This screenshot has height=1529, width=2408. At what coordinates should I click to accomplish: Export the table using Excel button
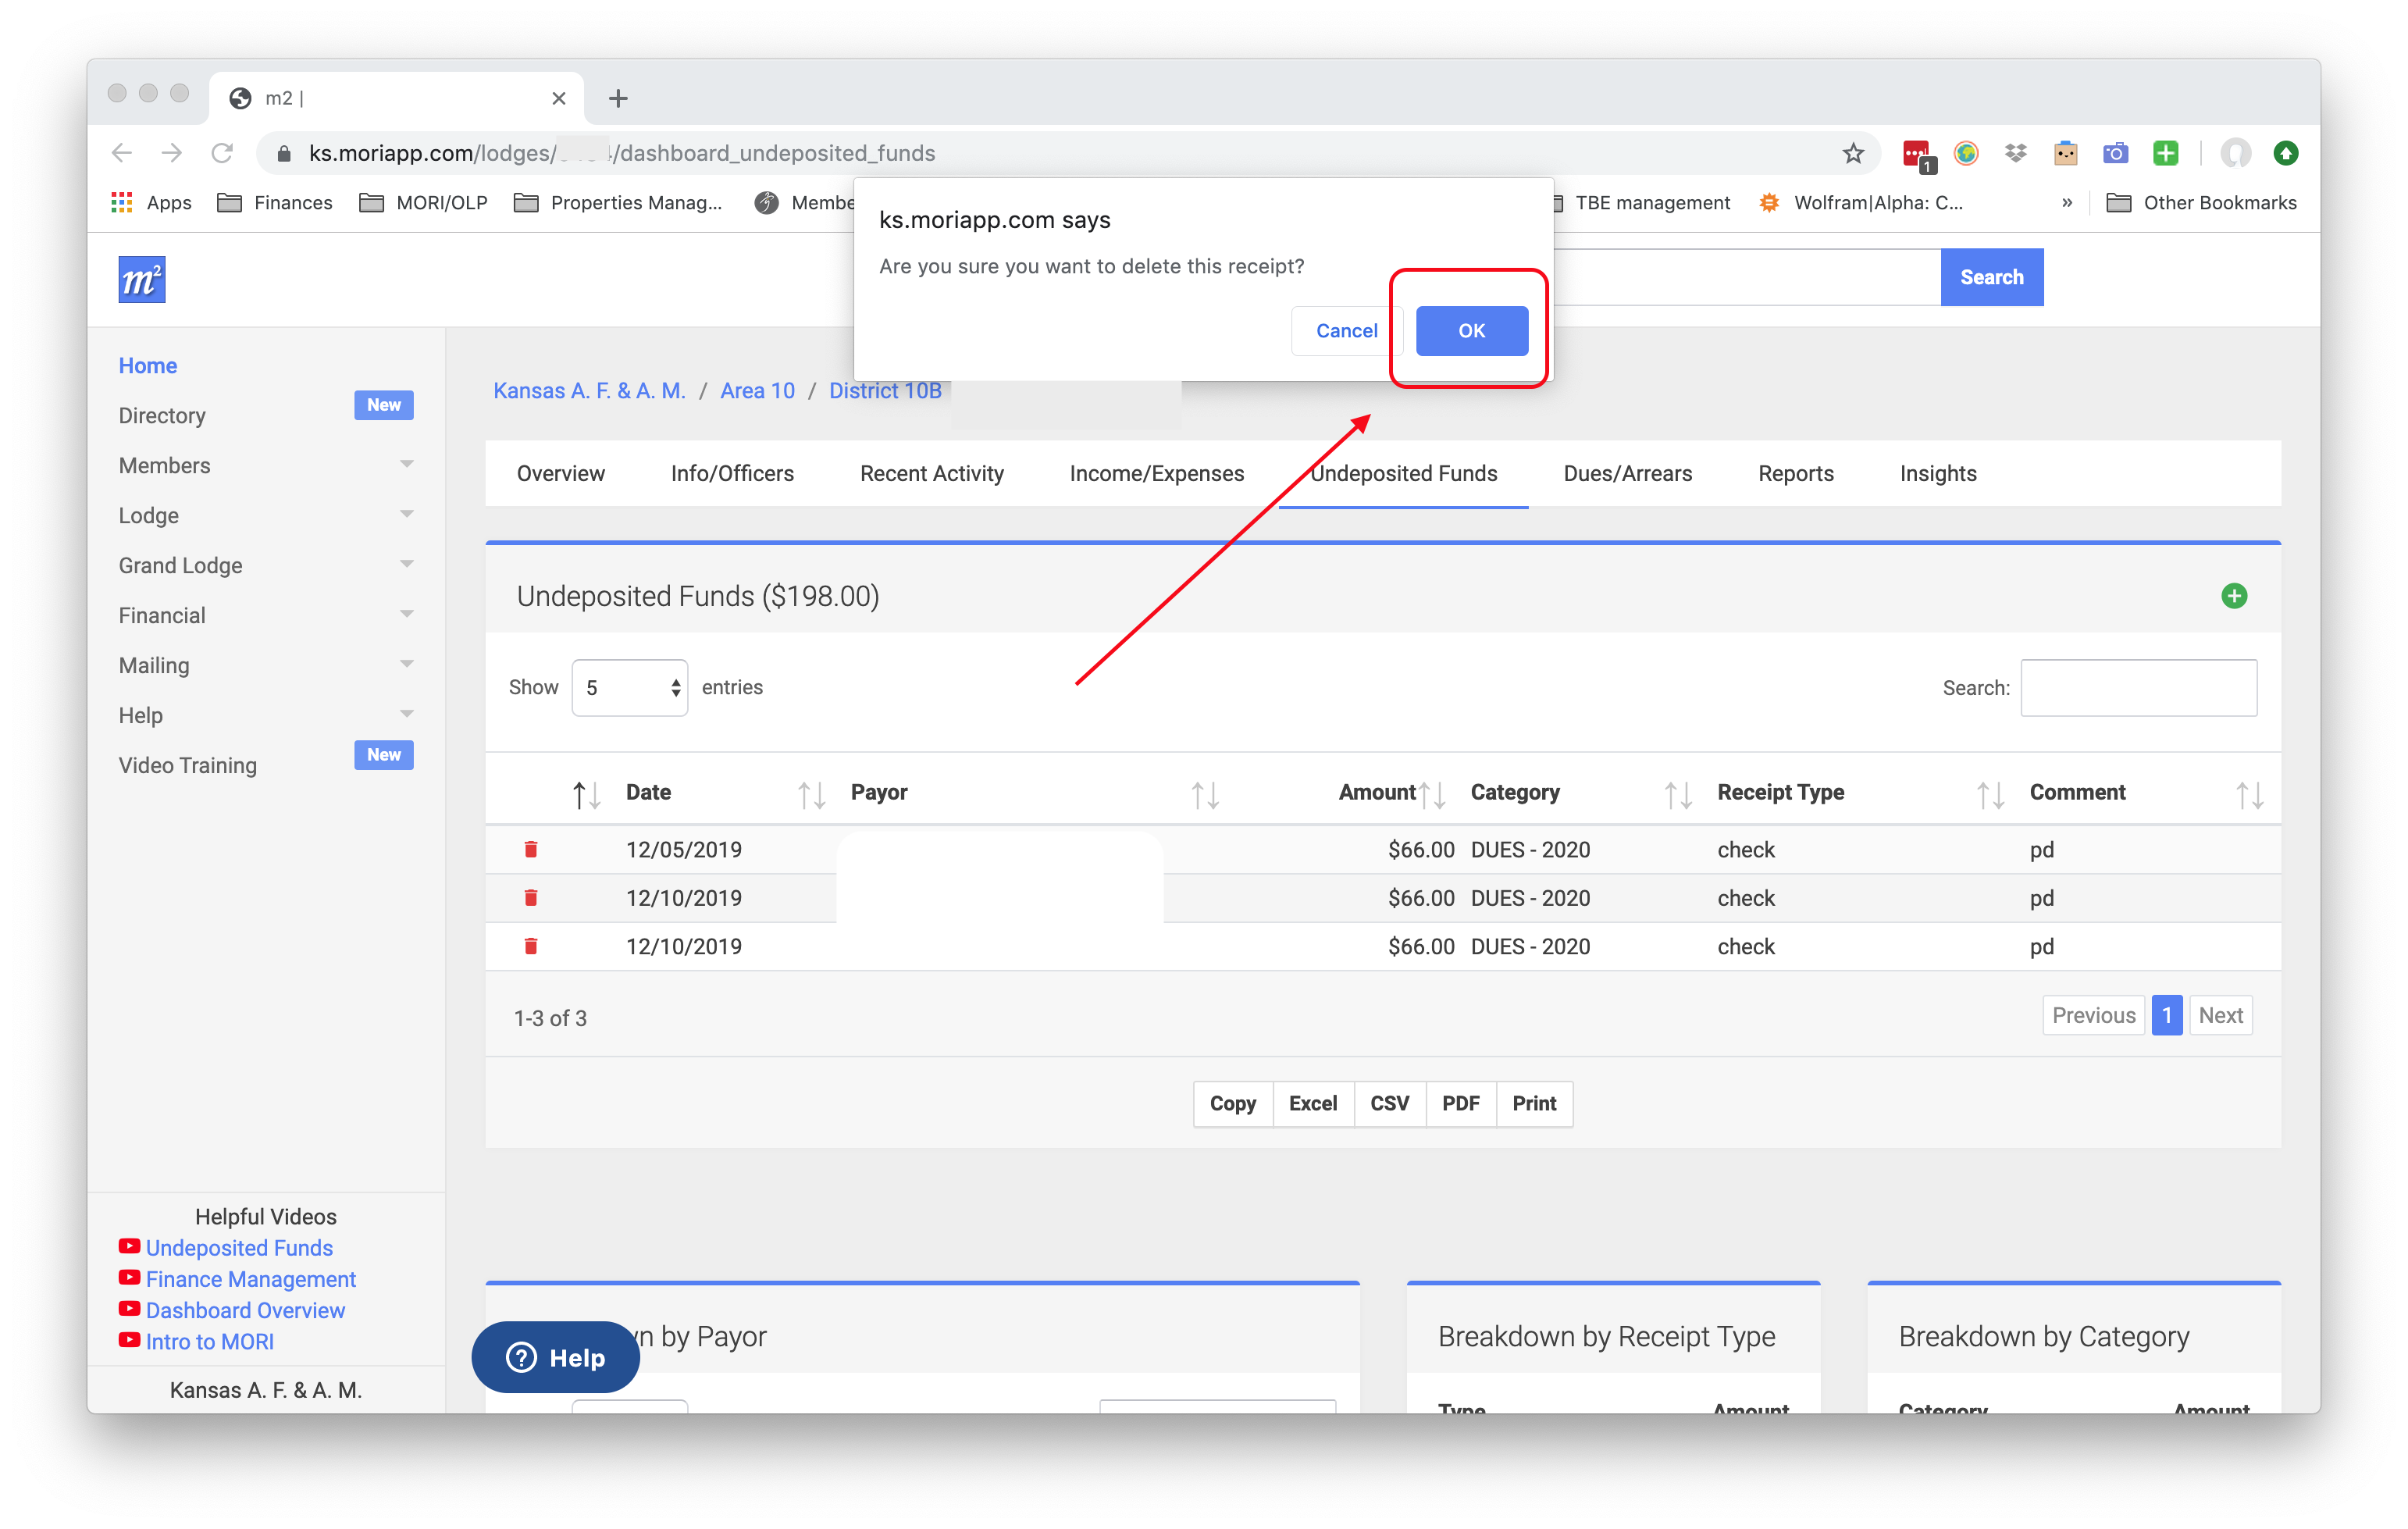[x=1312, y=1103]
